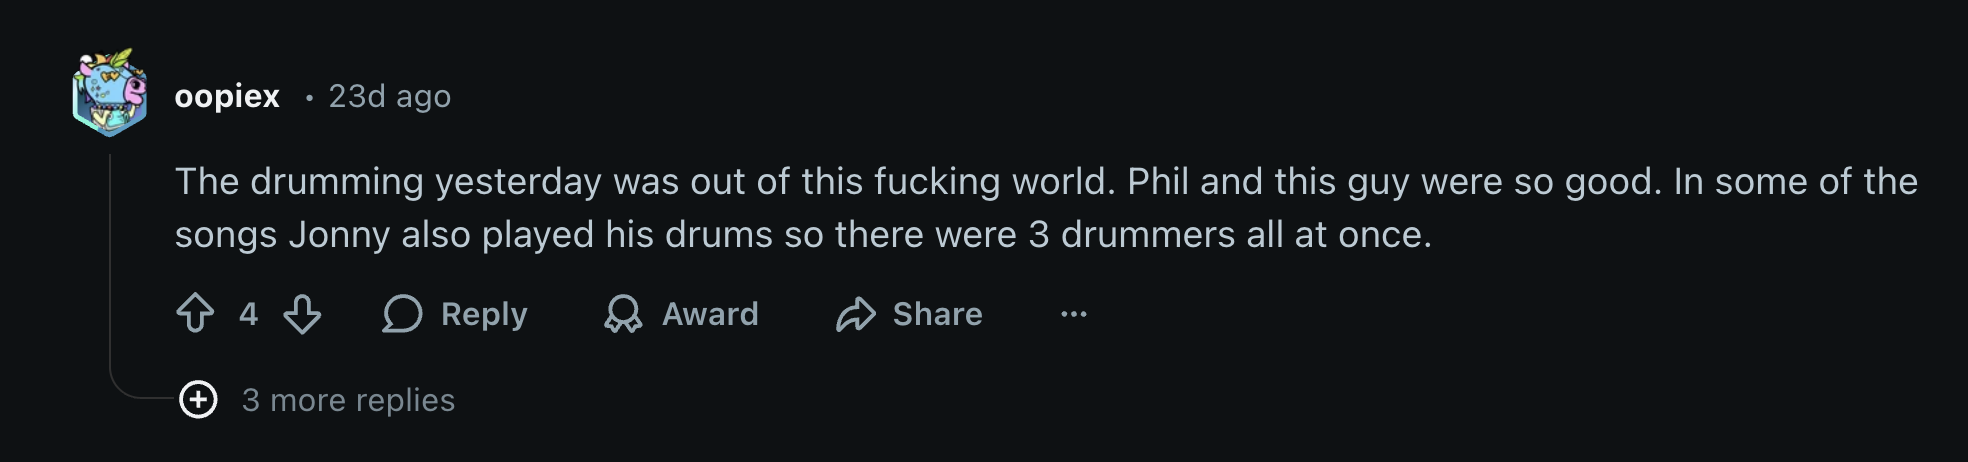Click the word "Phil" in the comment
1968x462 pixels.
1157,181
